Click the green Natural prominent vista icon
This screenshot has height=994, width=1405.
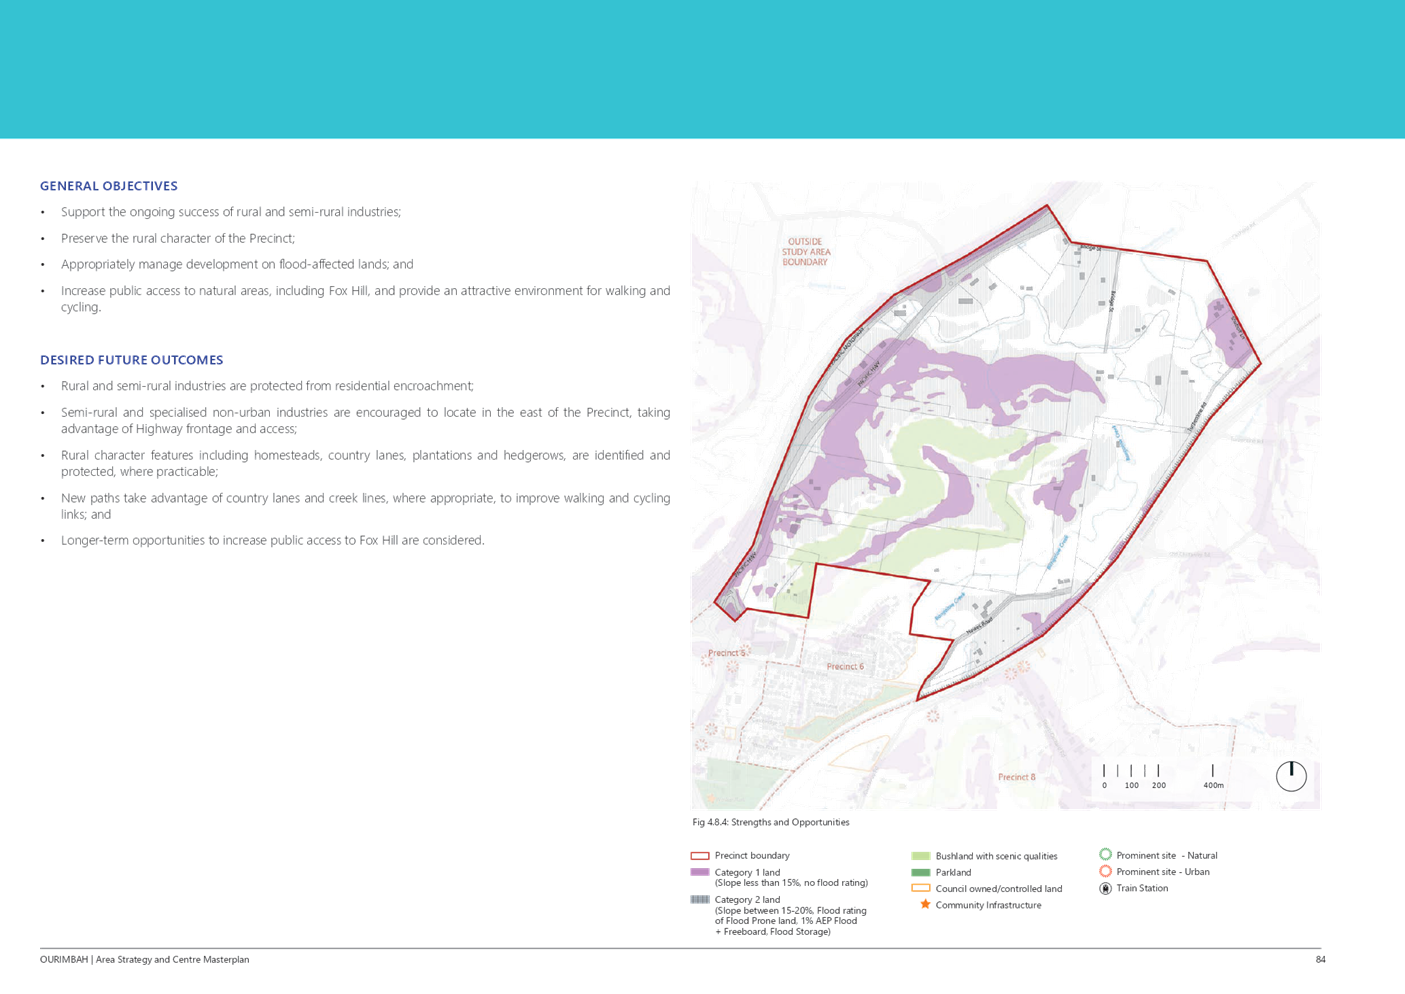pos(1106,855)
